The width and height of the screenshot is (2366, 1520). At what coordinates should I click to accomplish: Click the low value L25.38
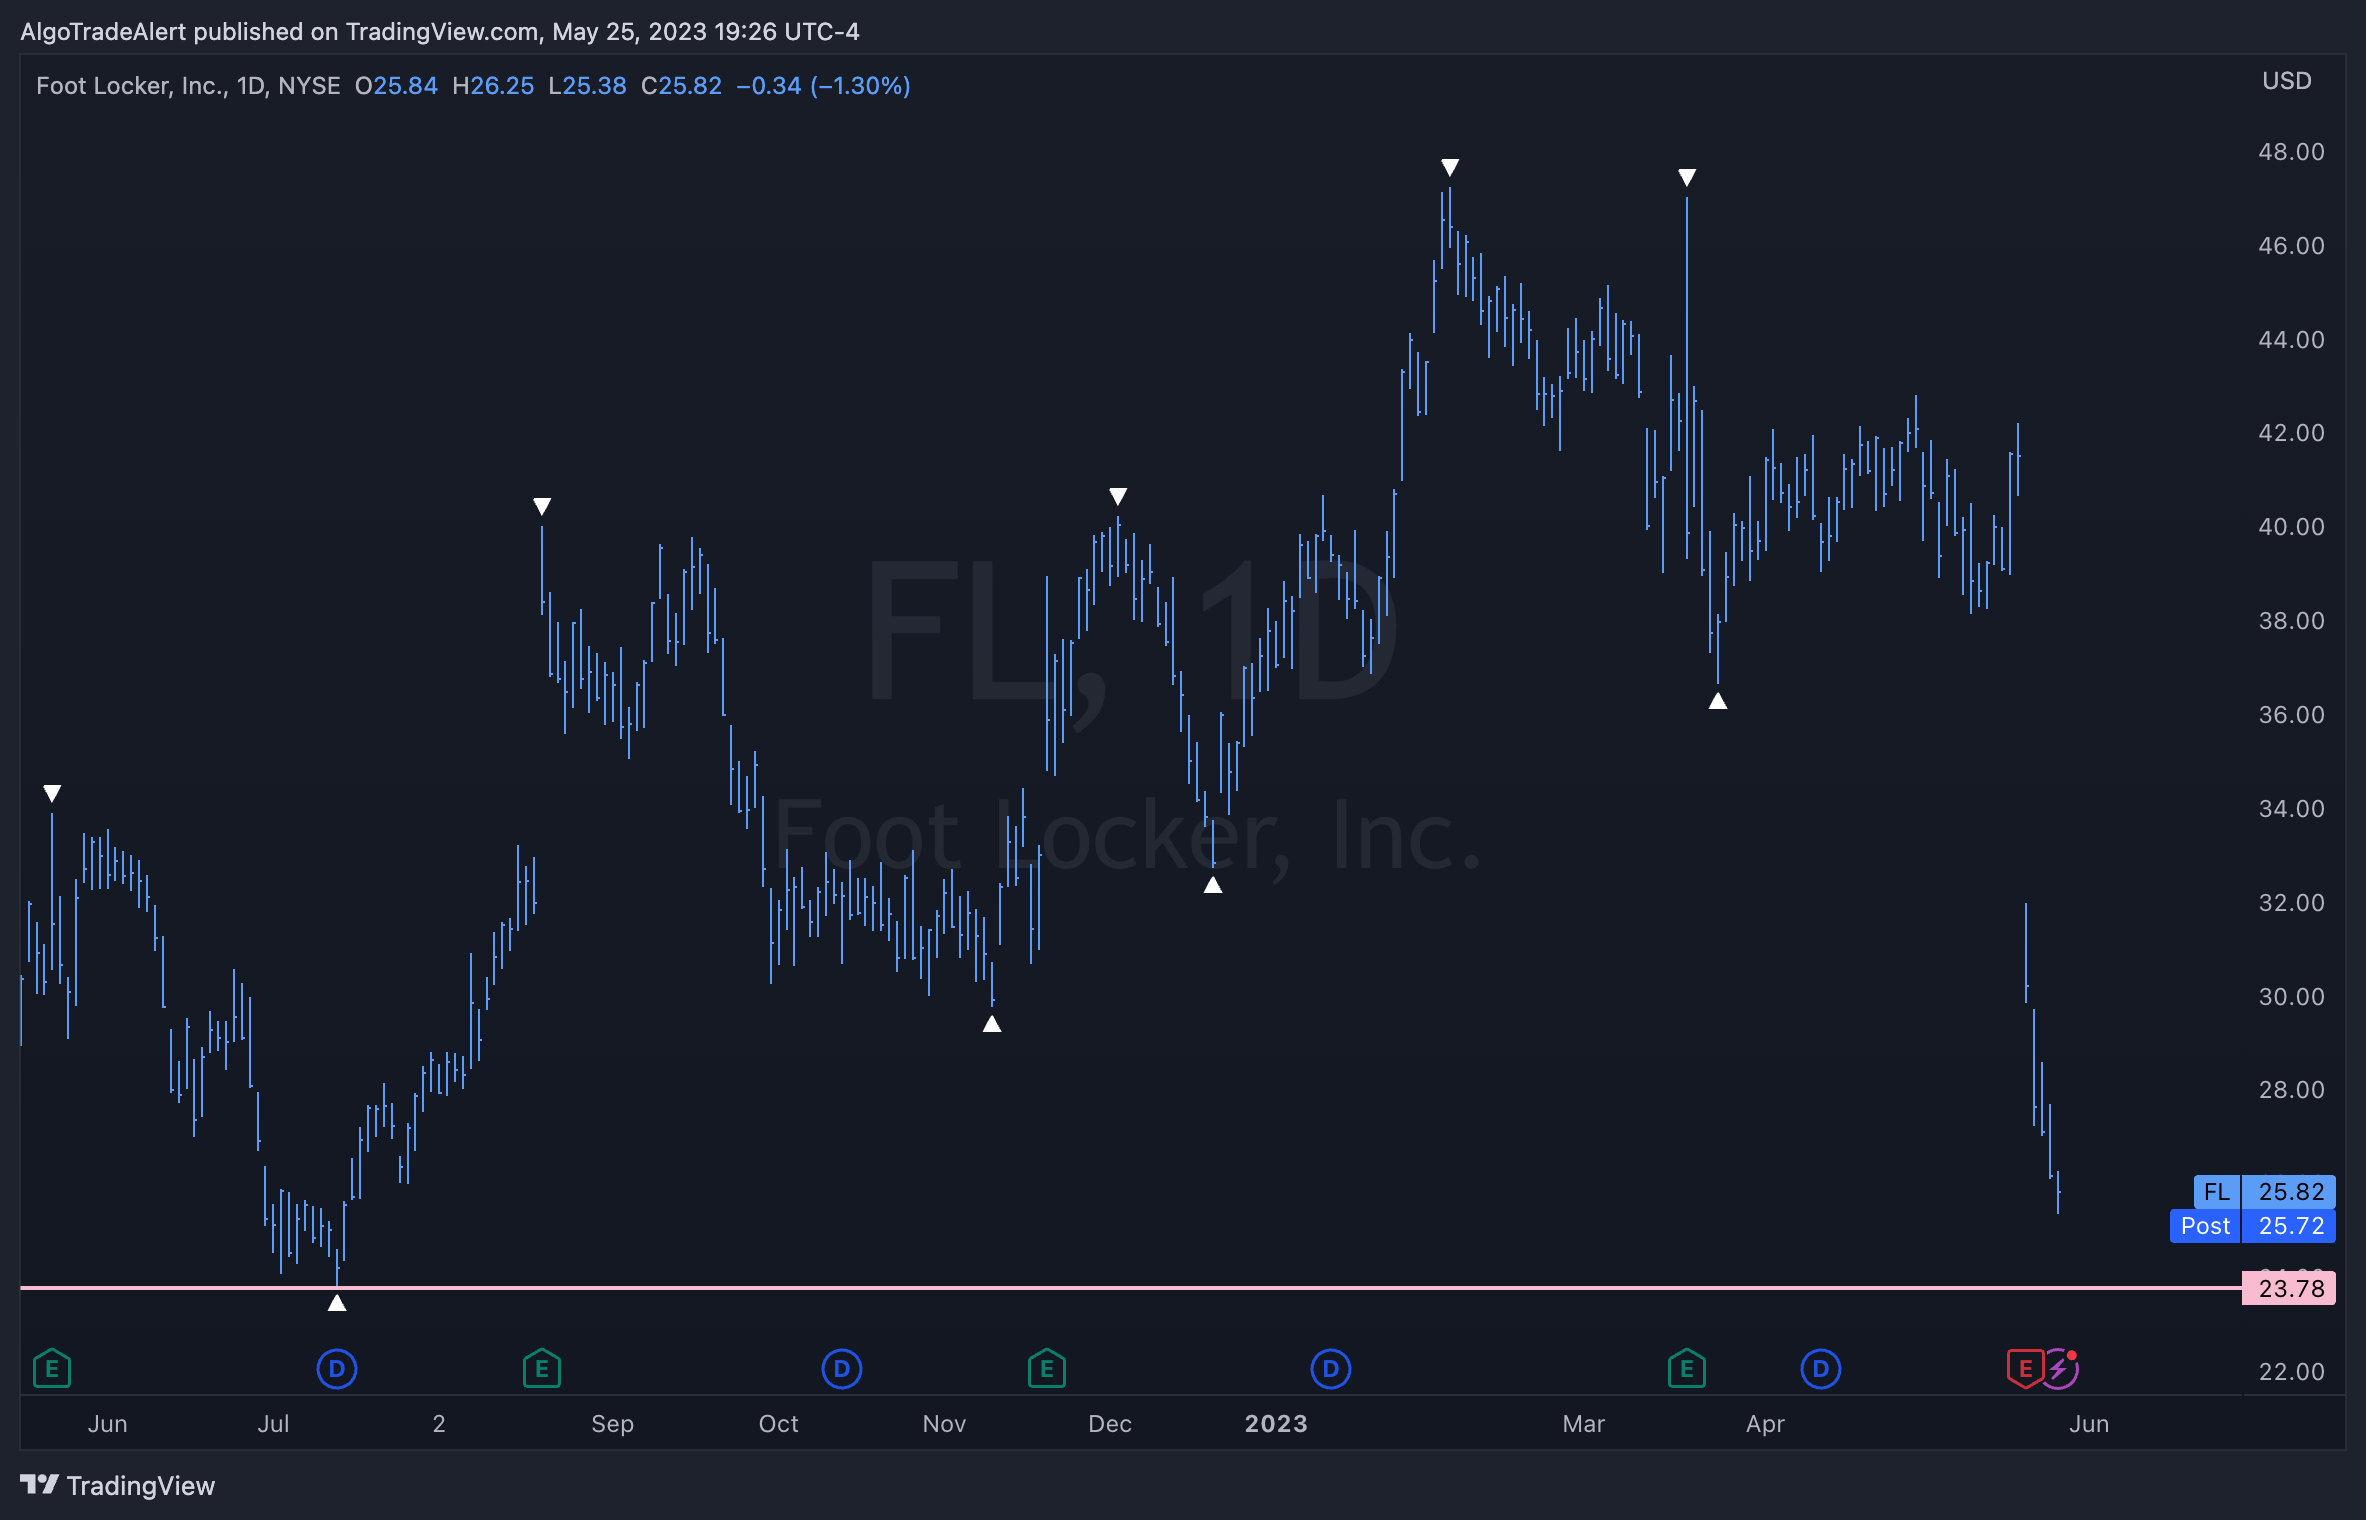click(x=587, y=86)
